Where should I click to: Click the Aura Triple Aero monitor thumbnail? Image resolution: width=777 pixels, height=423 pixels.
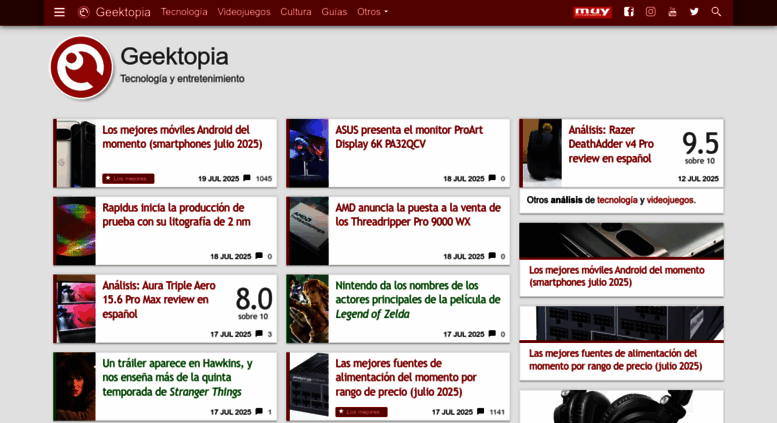(x=76, y=309)
